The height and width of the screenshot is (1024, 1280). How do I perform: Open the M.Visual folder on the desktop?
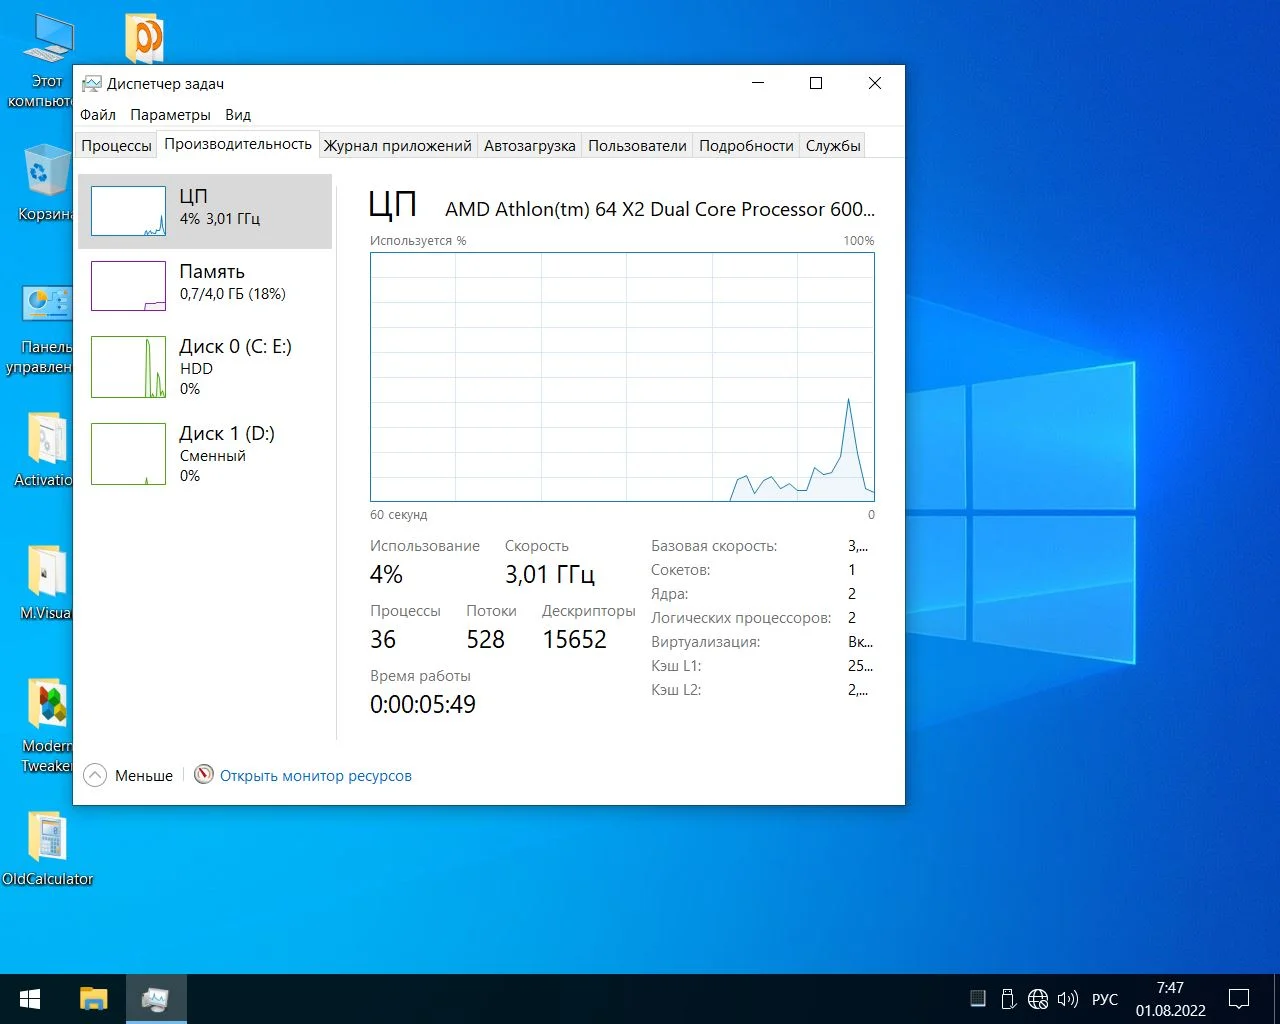(x=47, y=583)
